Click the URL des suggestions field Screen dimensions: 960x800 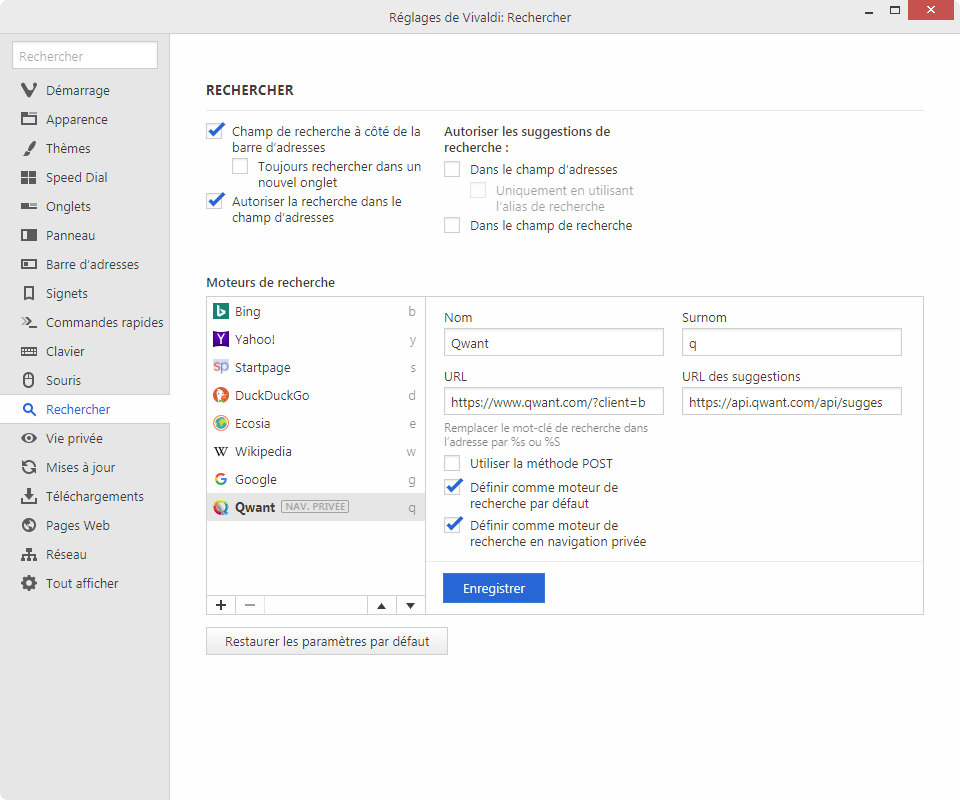pyautogui.click(x=792, y=402)
